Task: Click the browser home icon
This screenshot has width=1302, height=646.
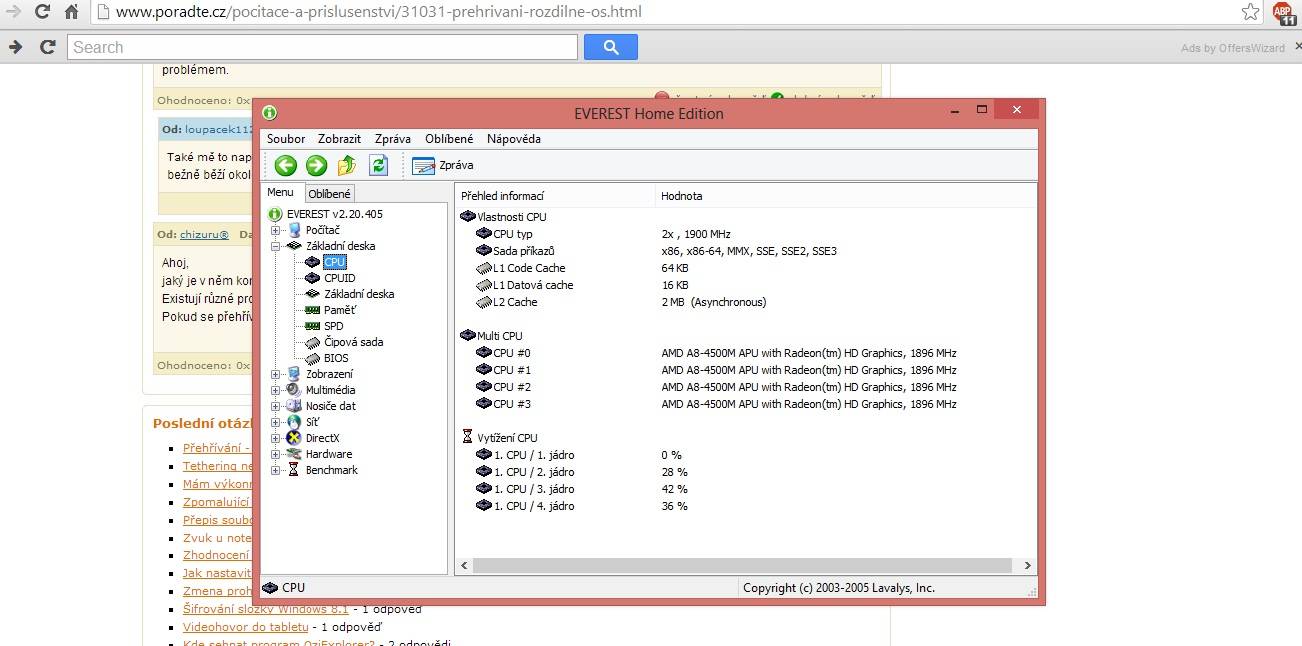Action: click(71, 13)
